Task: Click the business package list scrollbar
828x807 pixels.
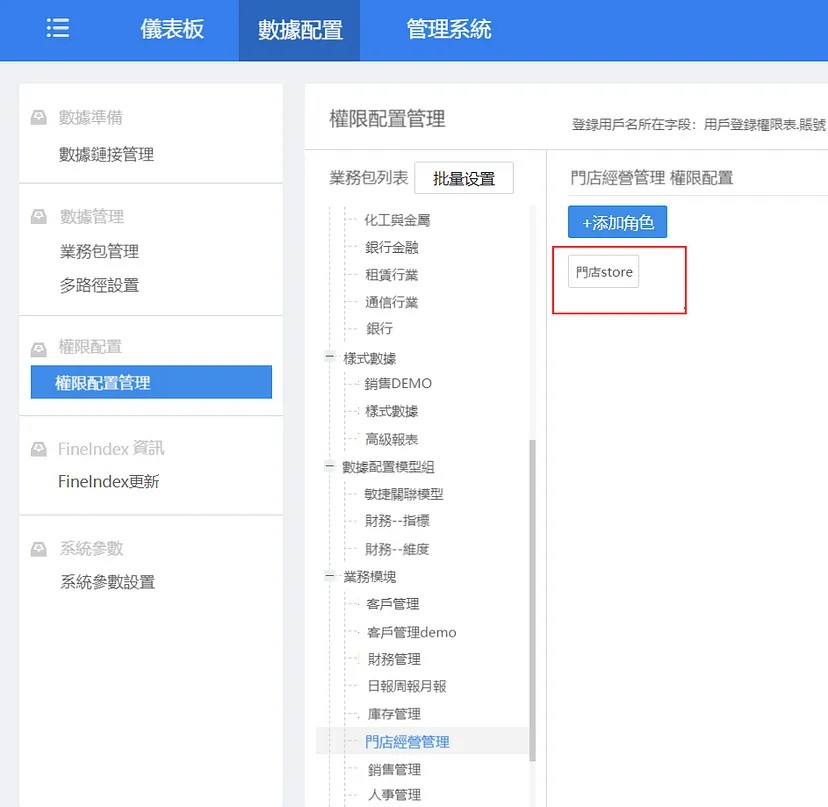Action: pyautogui.click(x=532, y=600)
